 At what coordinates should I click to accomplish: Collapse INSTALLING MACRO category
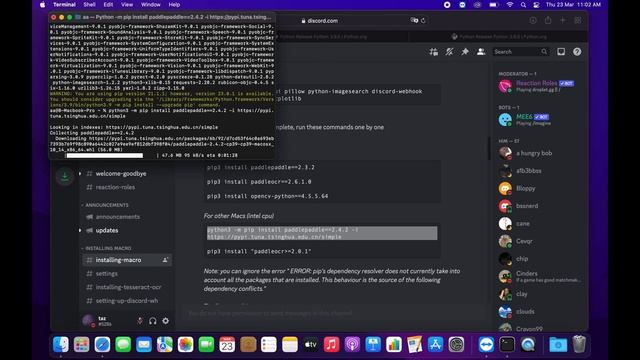click(x=107, y=248)
